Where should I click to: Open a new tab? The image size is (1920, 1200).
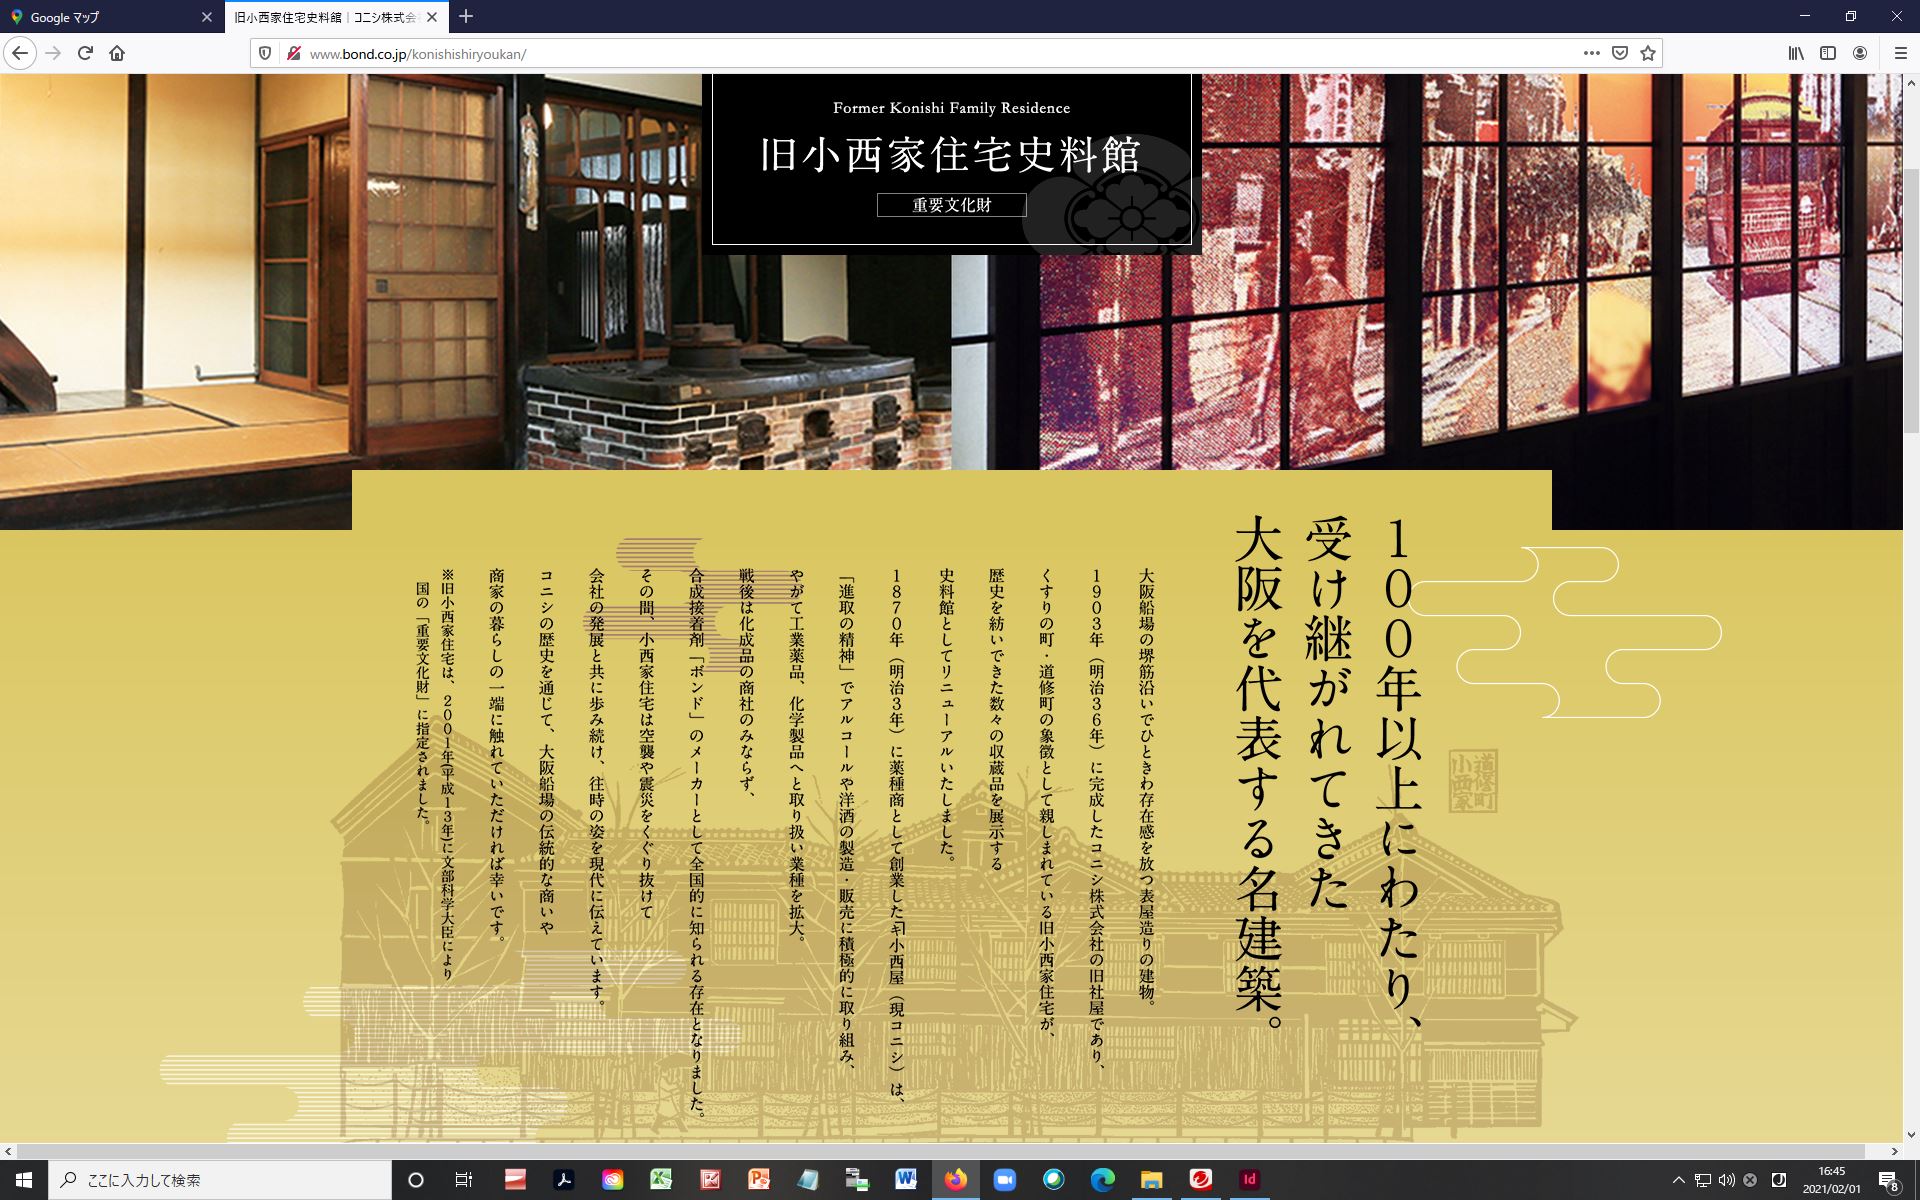pyautogui.click(x=466, y=17)
